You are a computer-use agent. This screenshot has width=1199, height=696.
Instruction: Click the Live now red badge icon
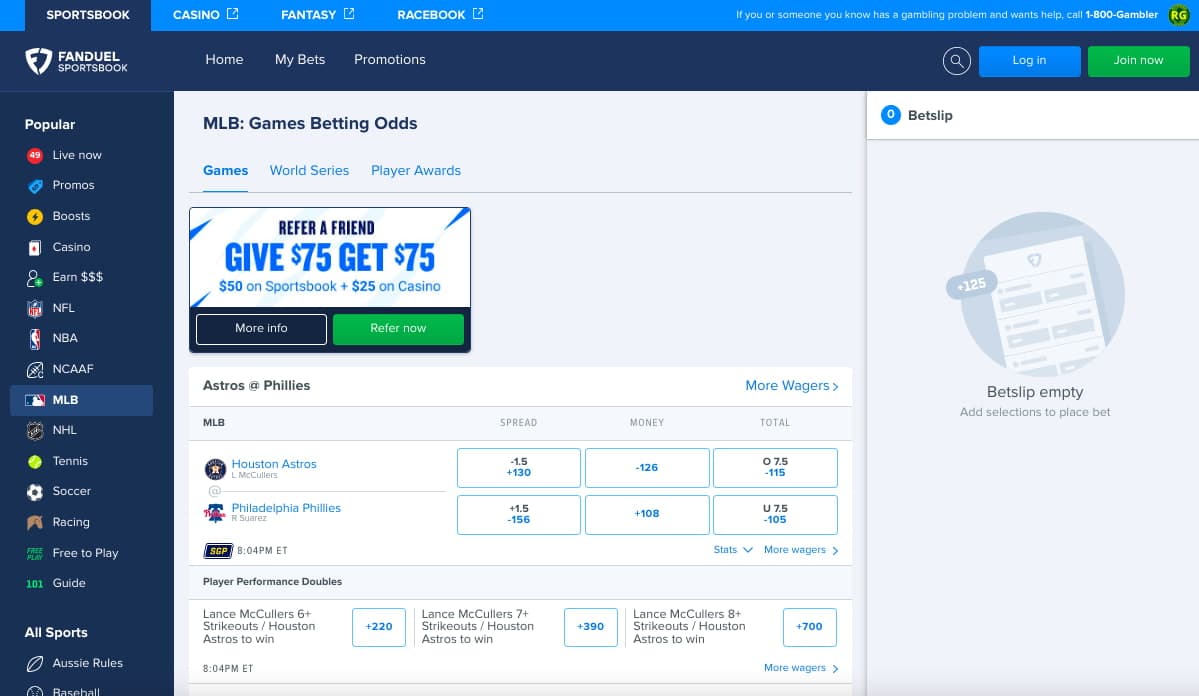[34, 155]
